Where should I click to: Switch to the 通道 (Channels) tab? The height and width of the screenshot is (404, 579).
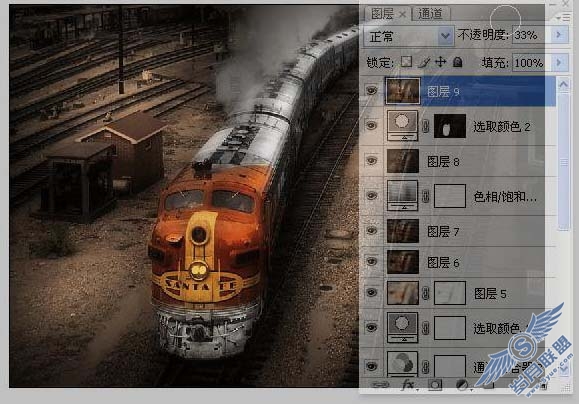[x=431, y=14]
